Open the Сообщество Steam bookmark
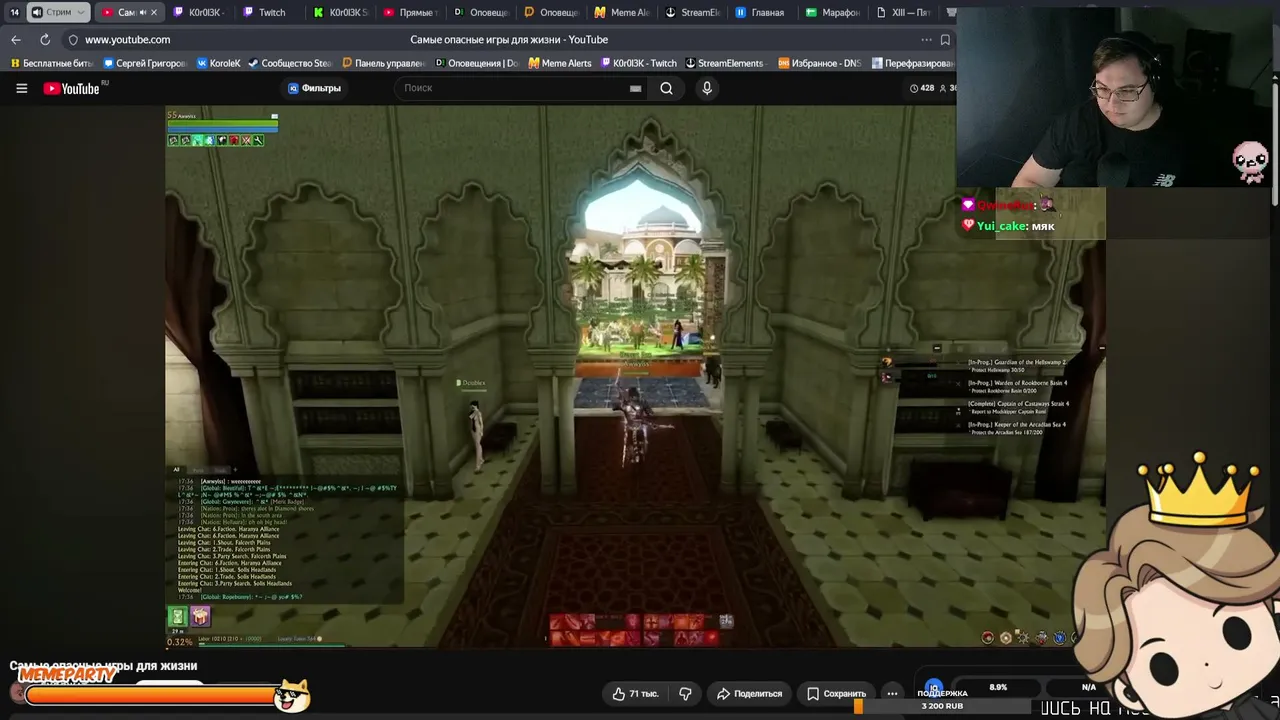Viewport: 1280px width, 720px height. click(x=289, y=63)
